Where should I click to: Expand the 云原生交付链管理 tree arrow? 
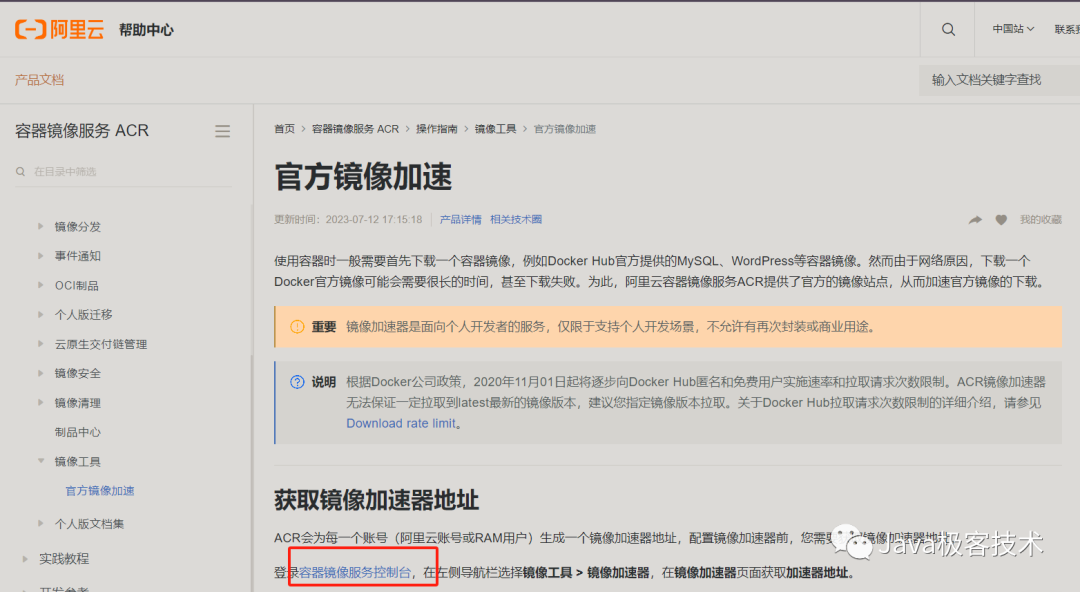[41, 343]
